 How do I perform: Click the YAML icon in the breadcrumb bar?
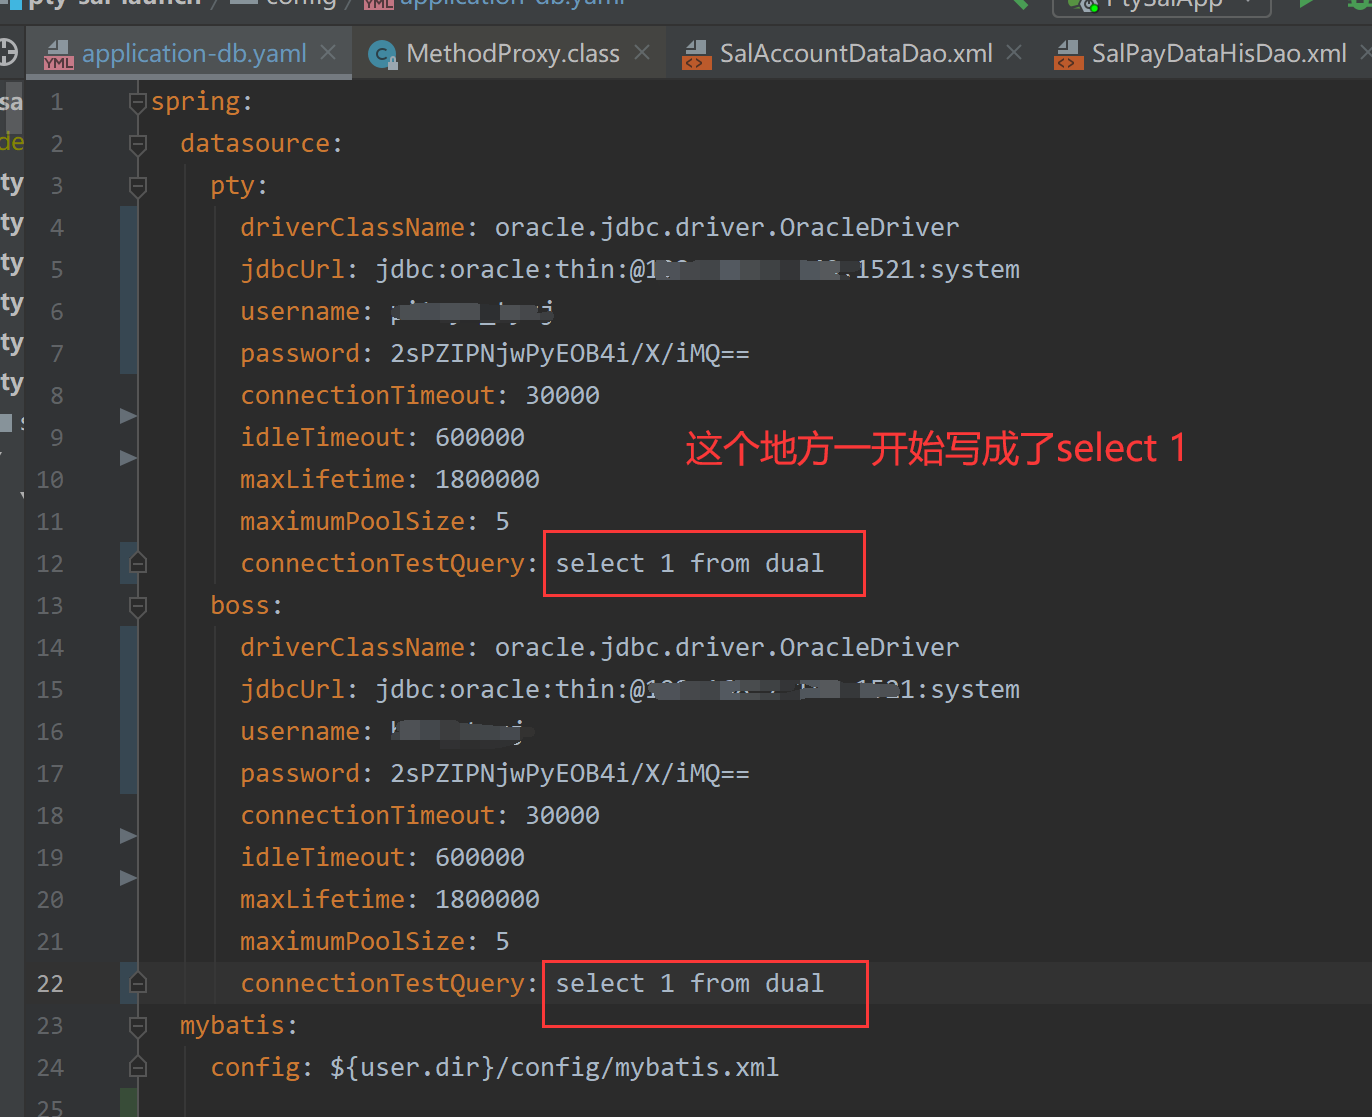pos(380,3)
